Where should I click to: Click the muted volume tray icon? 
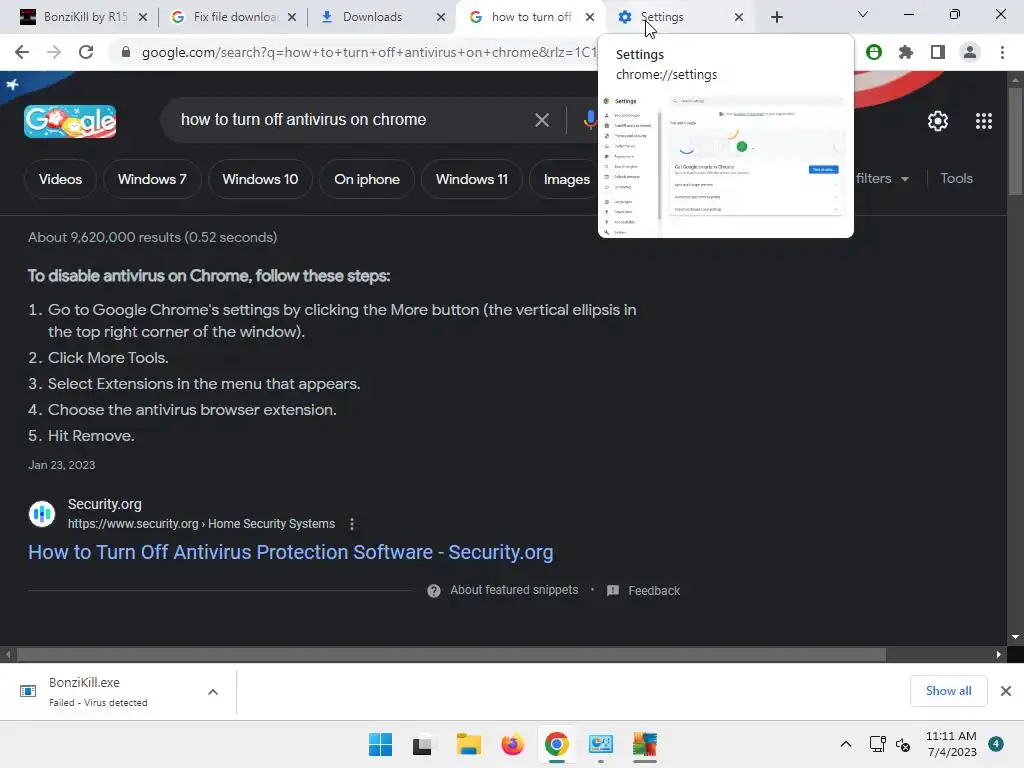[x=903, y=744]
